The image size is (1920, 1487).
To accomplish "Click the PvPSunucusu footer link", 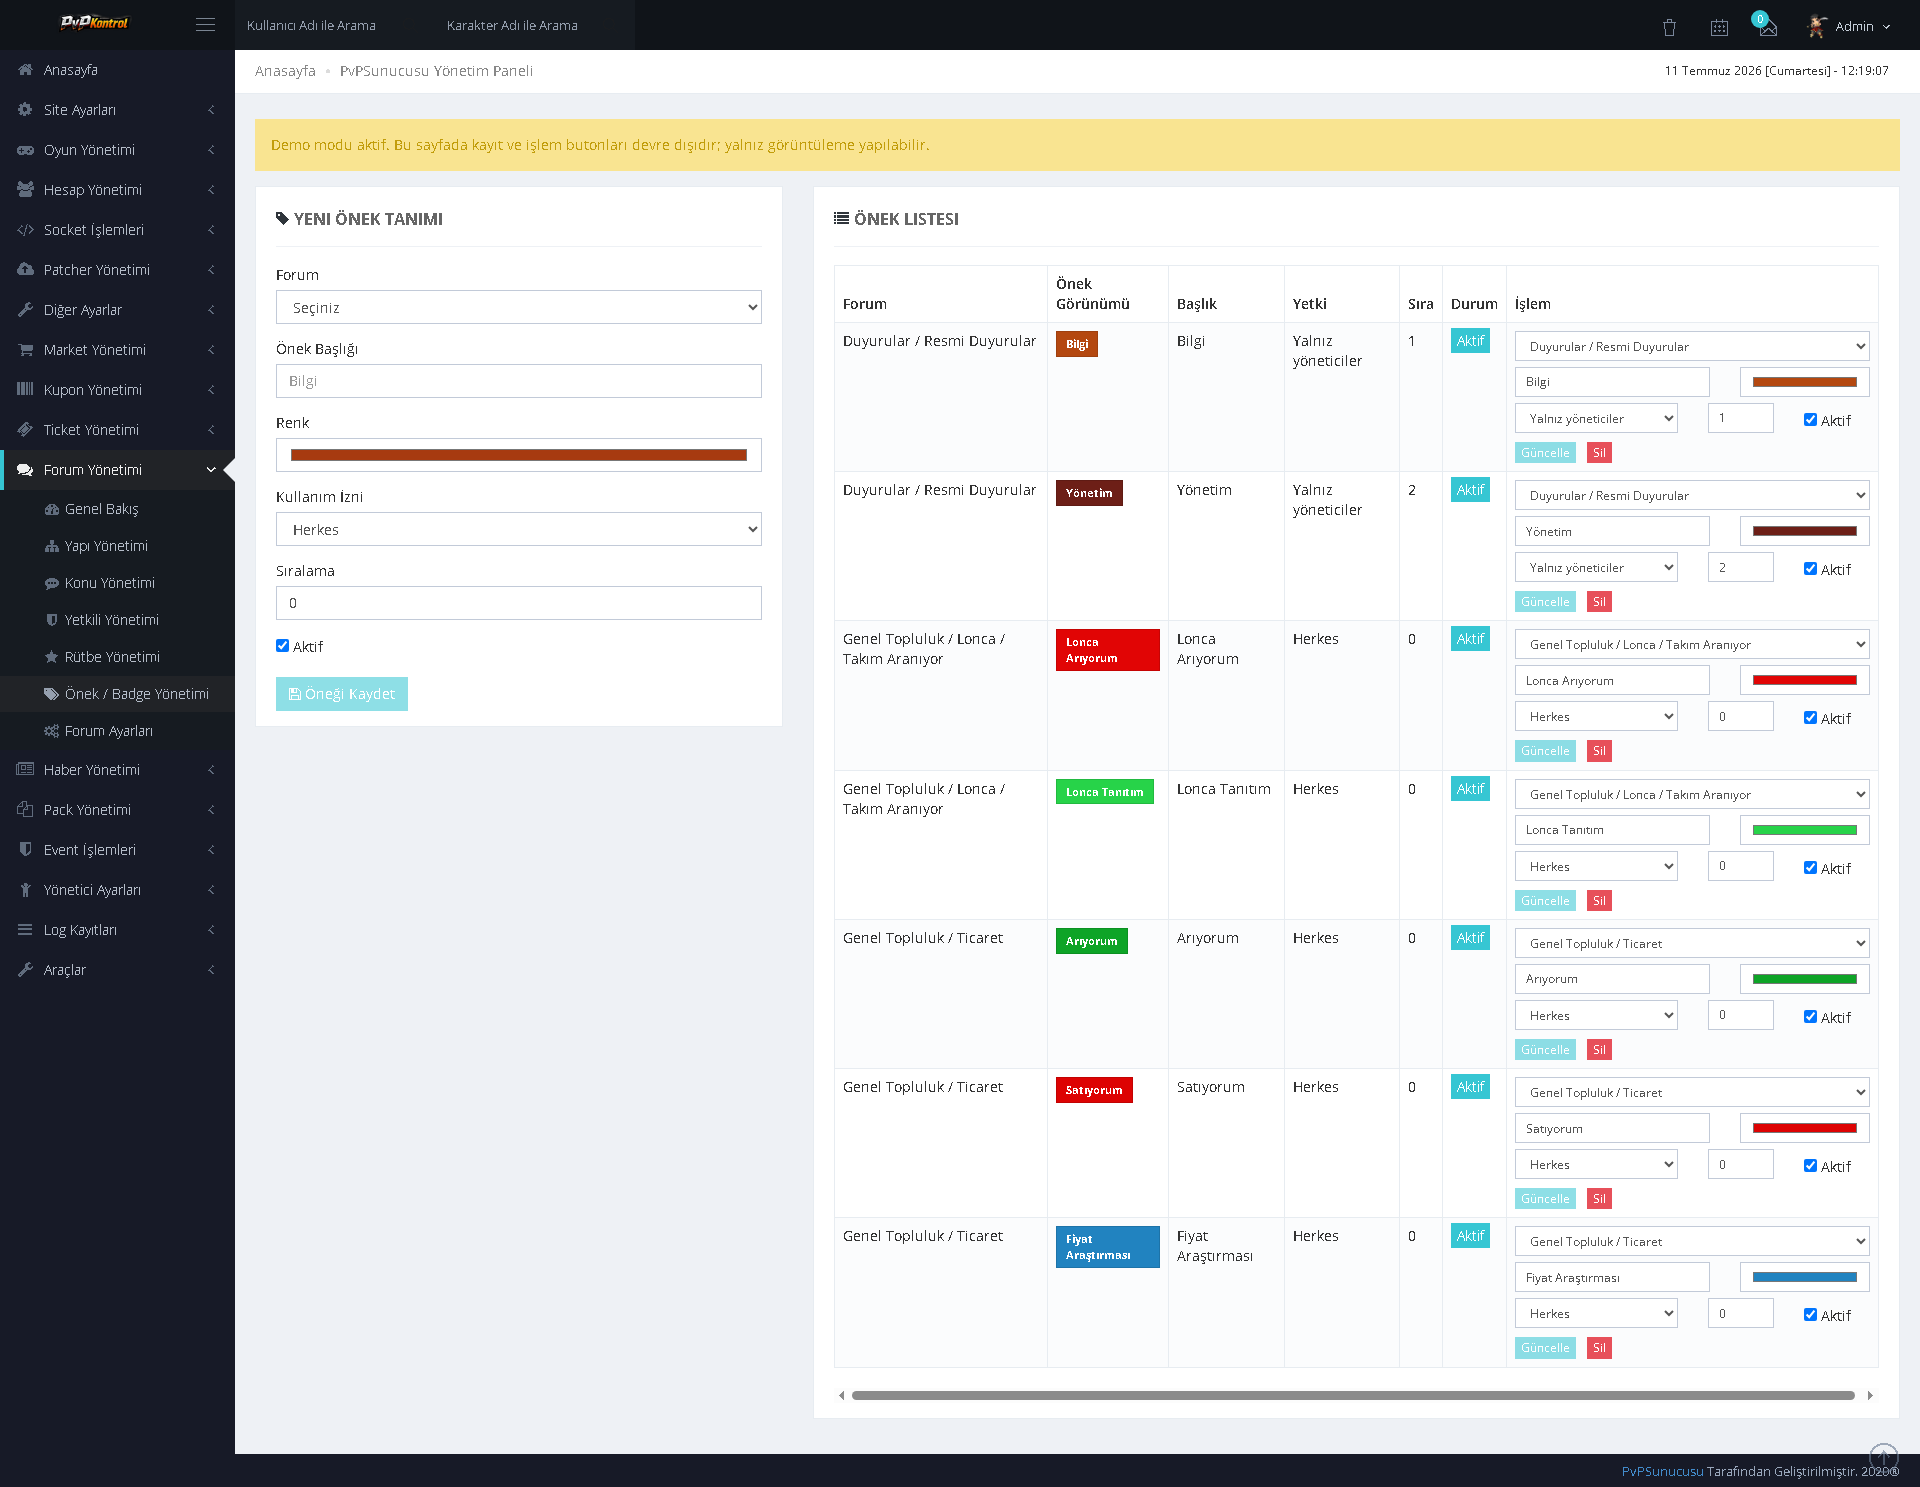I will point(1662,1472).
